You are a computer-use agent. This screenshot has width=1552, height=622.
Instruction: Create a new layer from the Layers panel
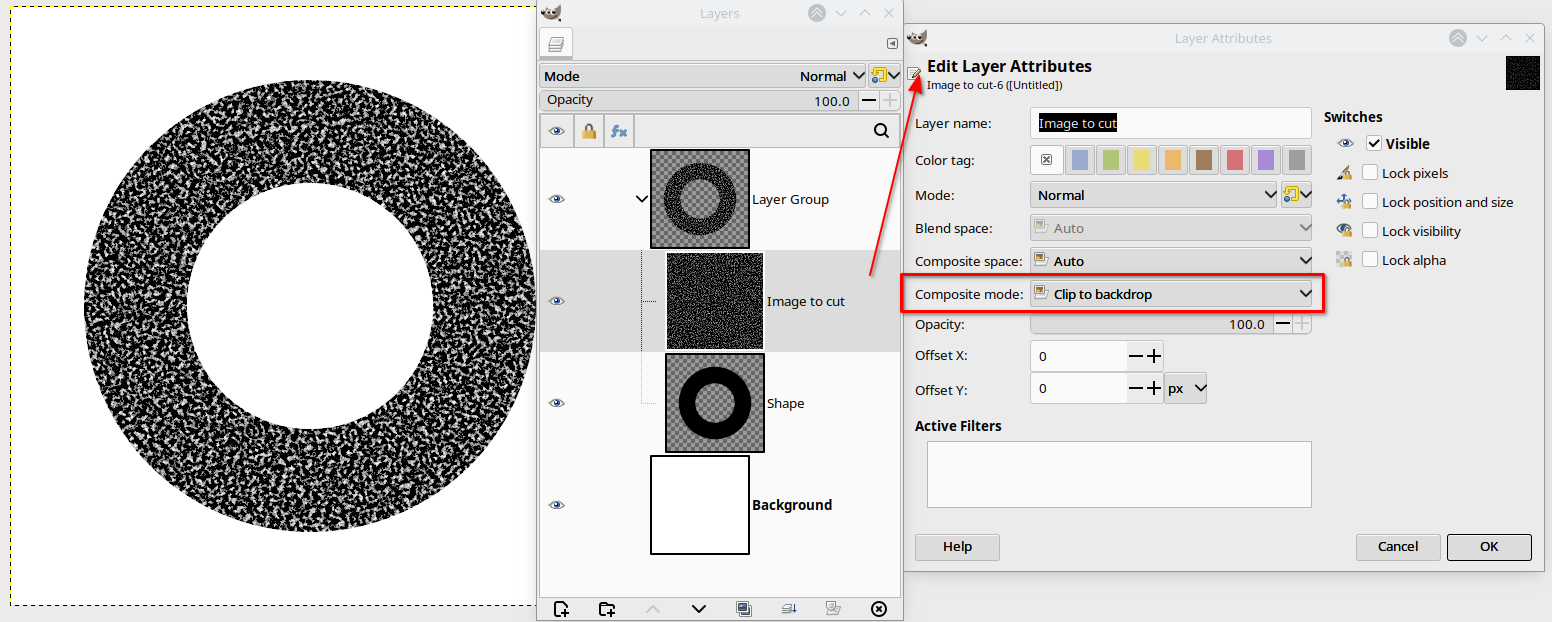tap(561, 609)
